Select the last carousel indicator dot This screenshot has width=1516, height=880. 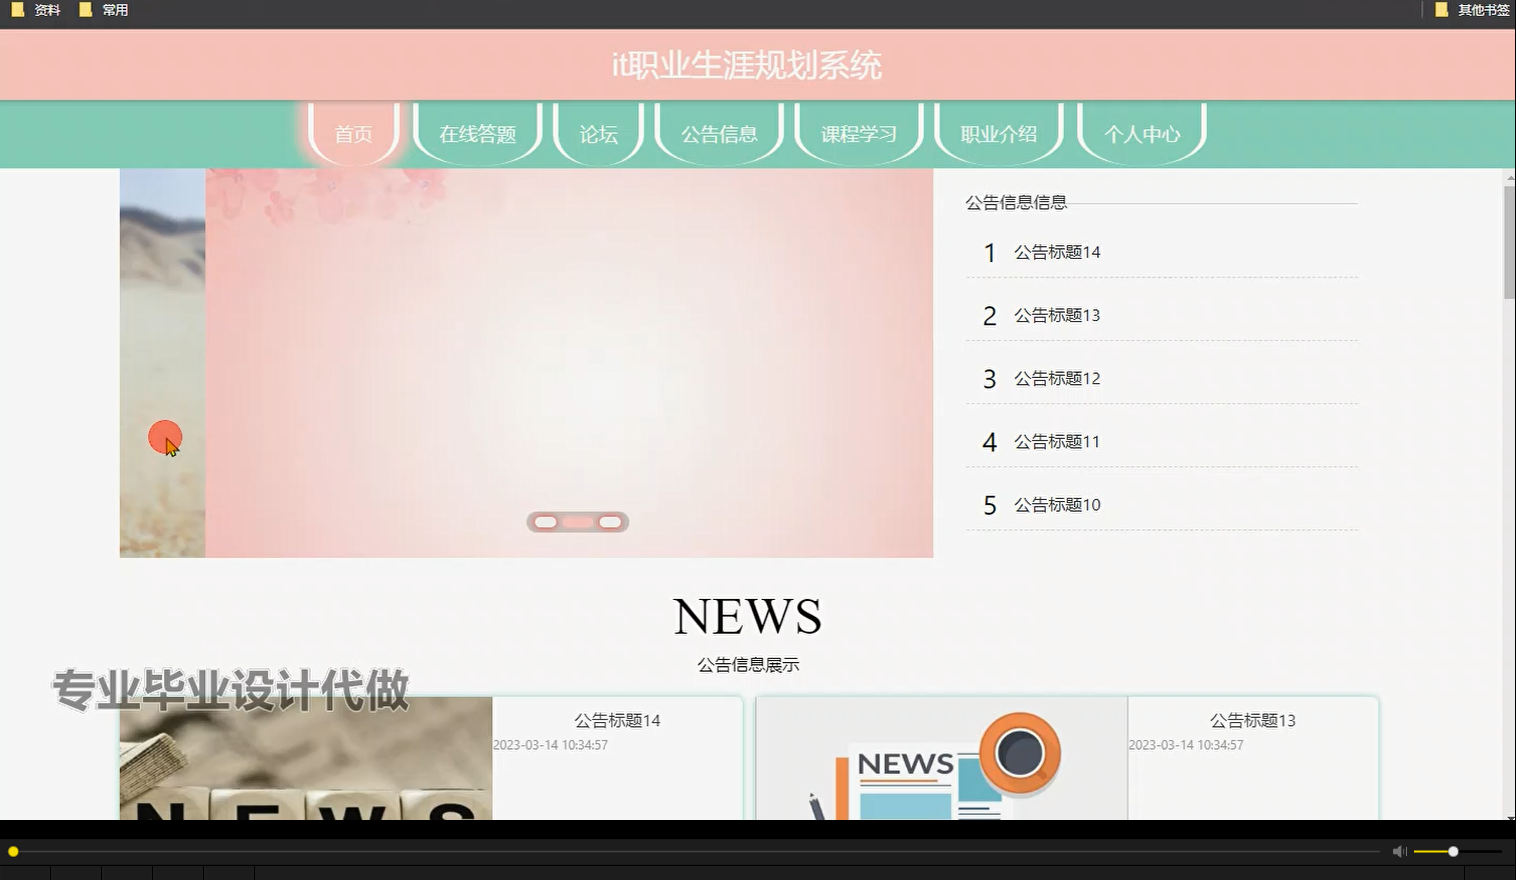610,521
